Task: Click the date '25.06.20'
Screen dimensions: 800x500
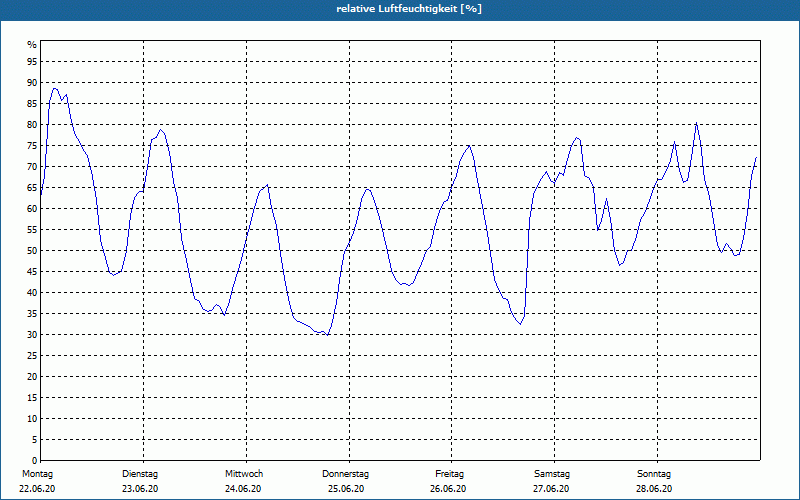Action: coord(346,489)
